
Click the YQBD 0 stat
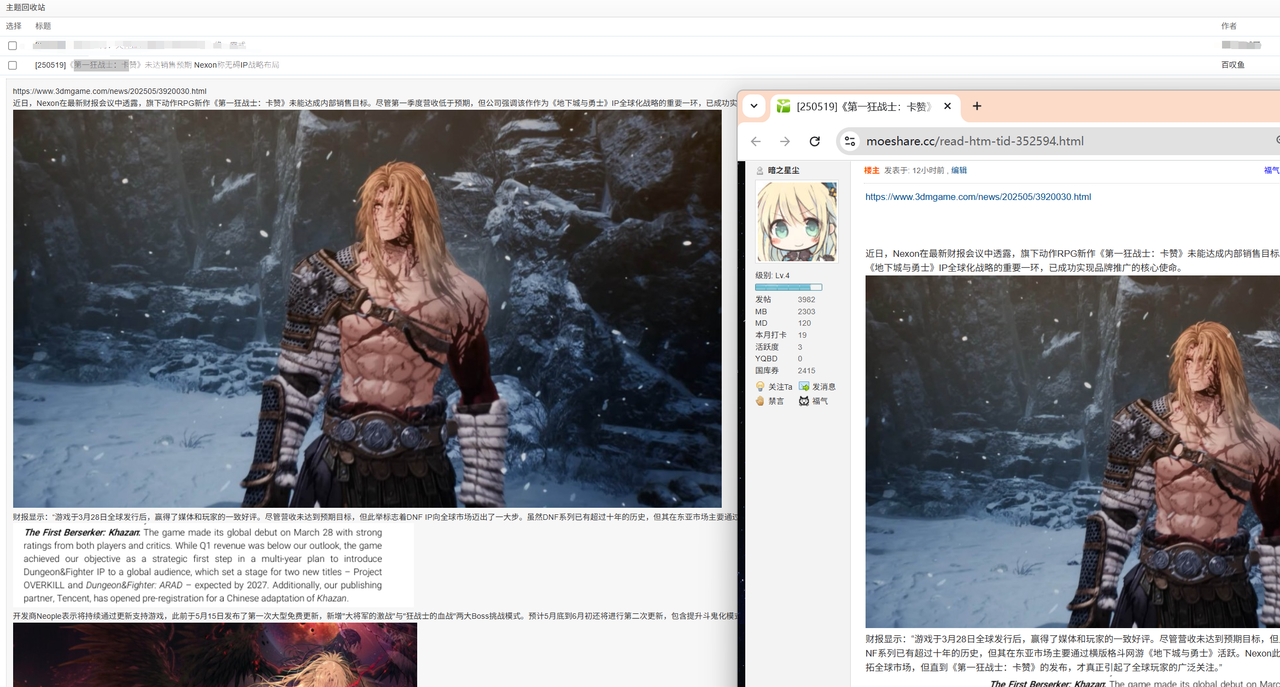coord(779,359)
